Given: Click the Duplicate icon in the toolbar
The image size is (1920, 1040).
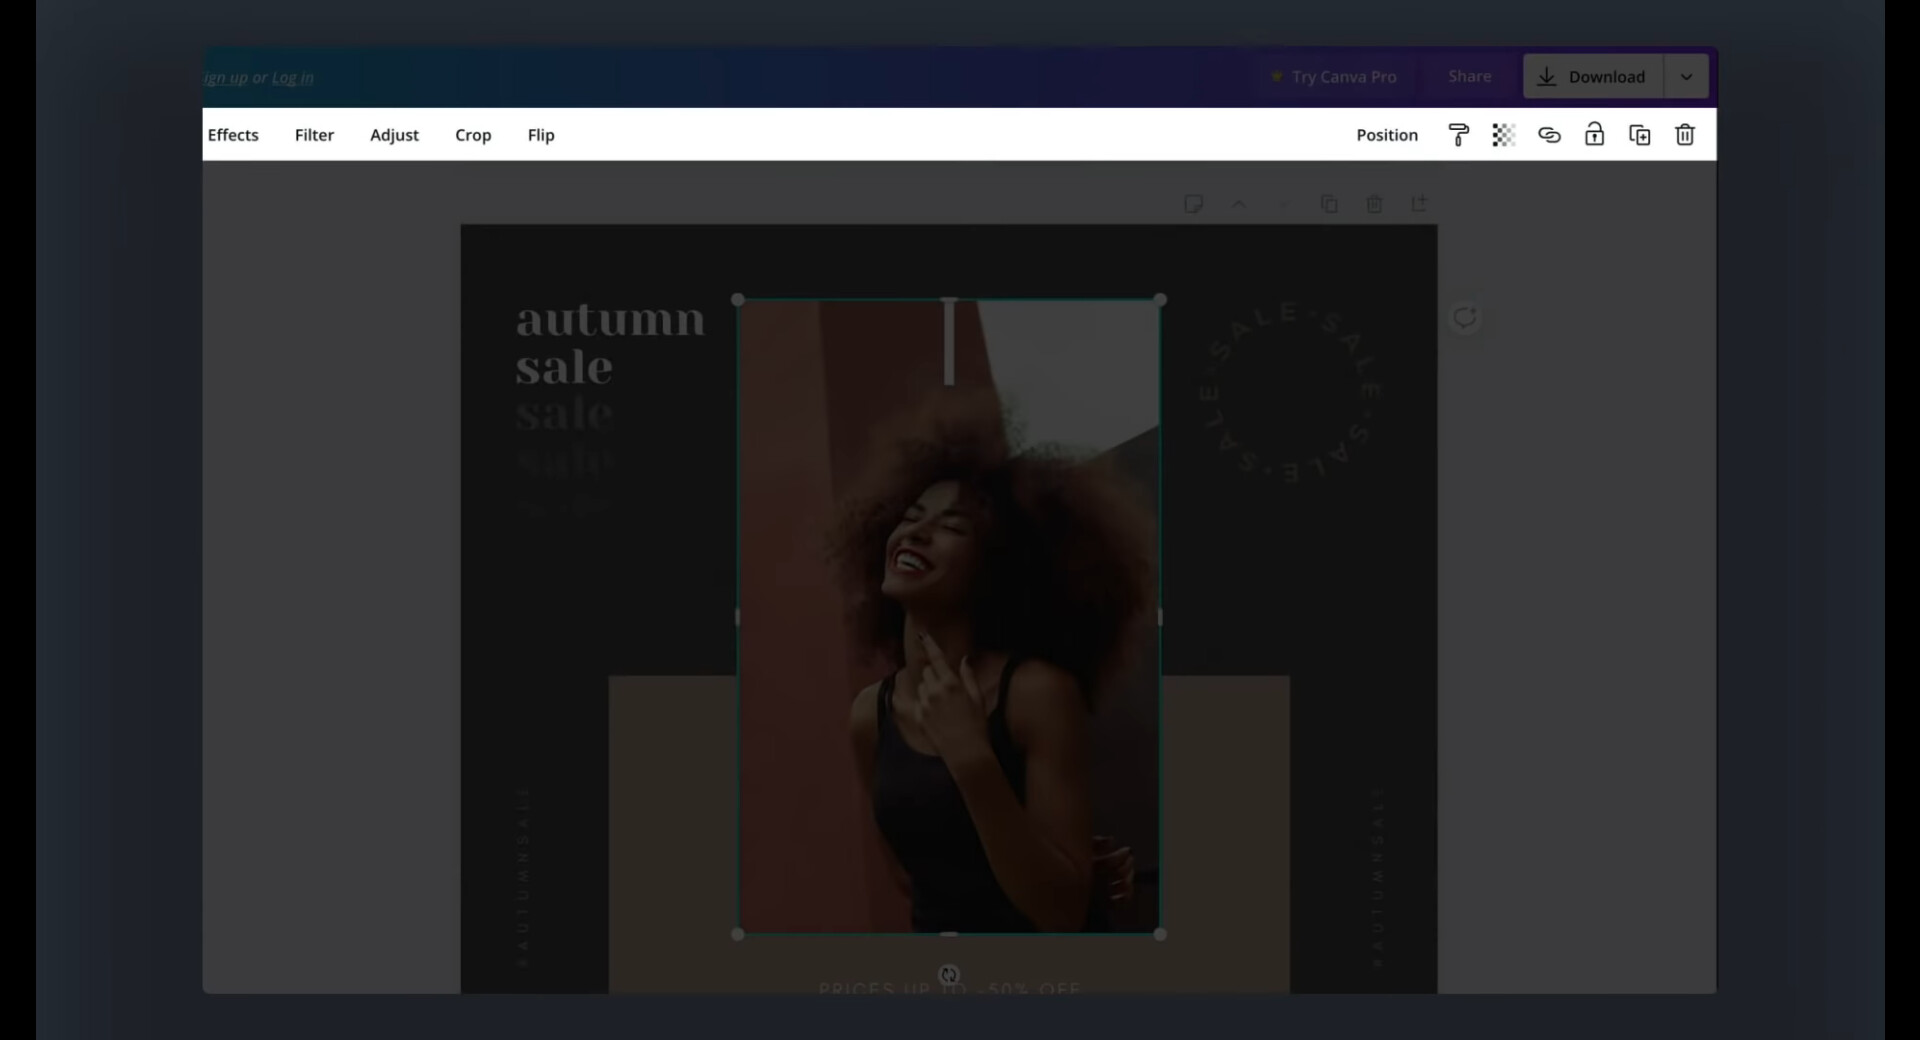Looking at the screenshot, I should (x=1640, y=135).
